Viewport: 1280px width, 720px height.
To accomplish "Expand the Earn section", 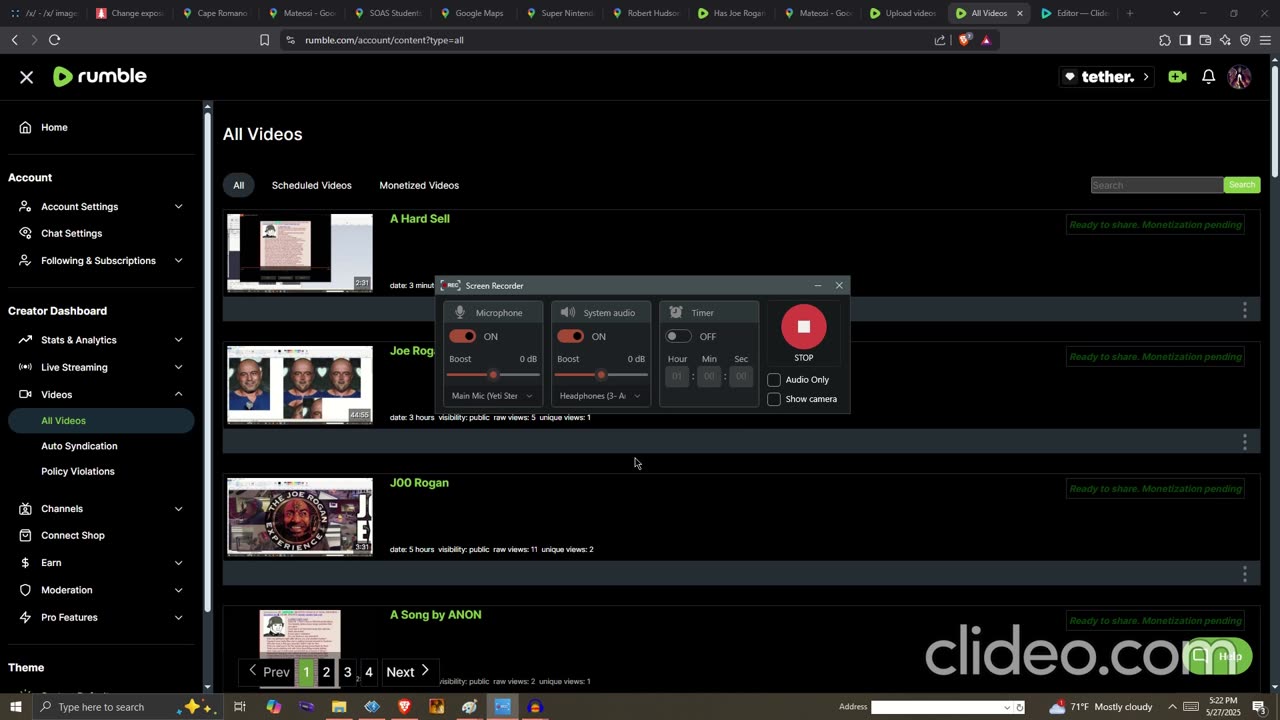I will [x=100, y=563].
